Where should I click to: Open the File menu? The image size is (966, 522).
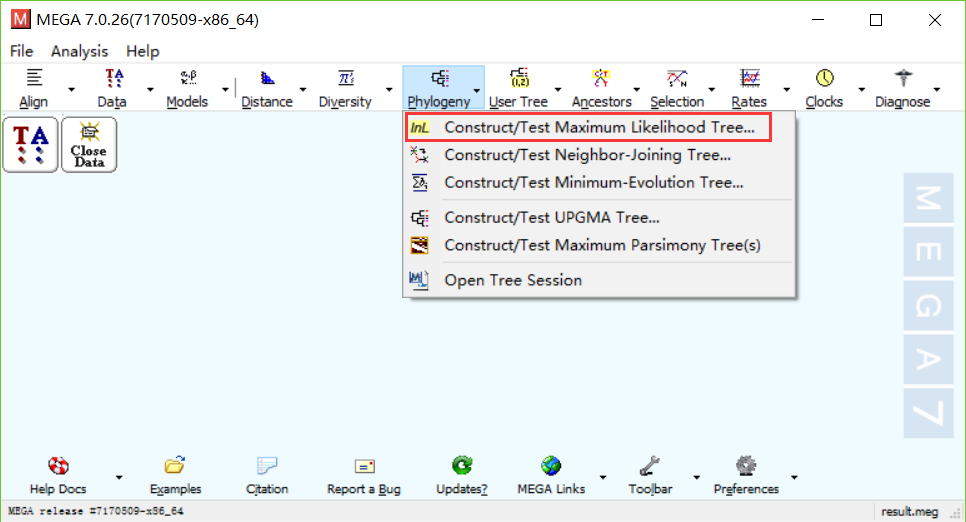[22, 51]
